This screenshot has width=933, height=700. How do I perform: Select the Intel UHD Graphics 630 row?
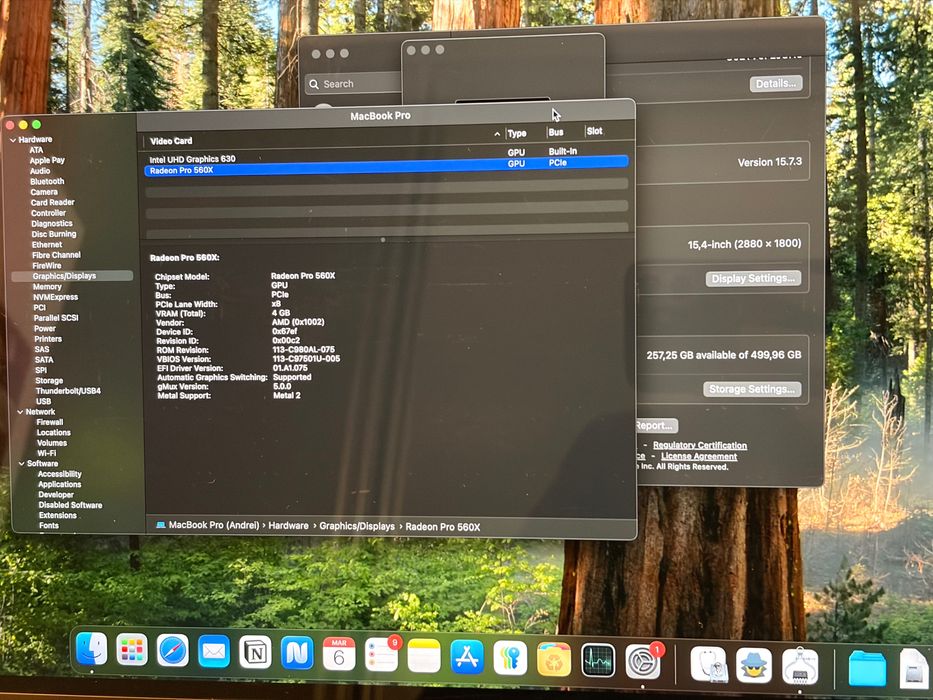(x=386, y=156)
